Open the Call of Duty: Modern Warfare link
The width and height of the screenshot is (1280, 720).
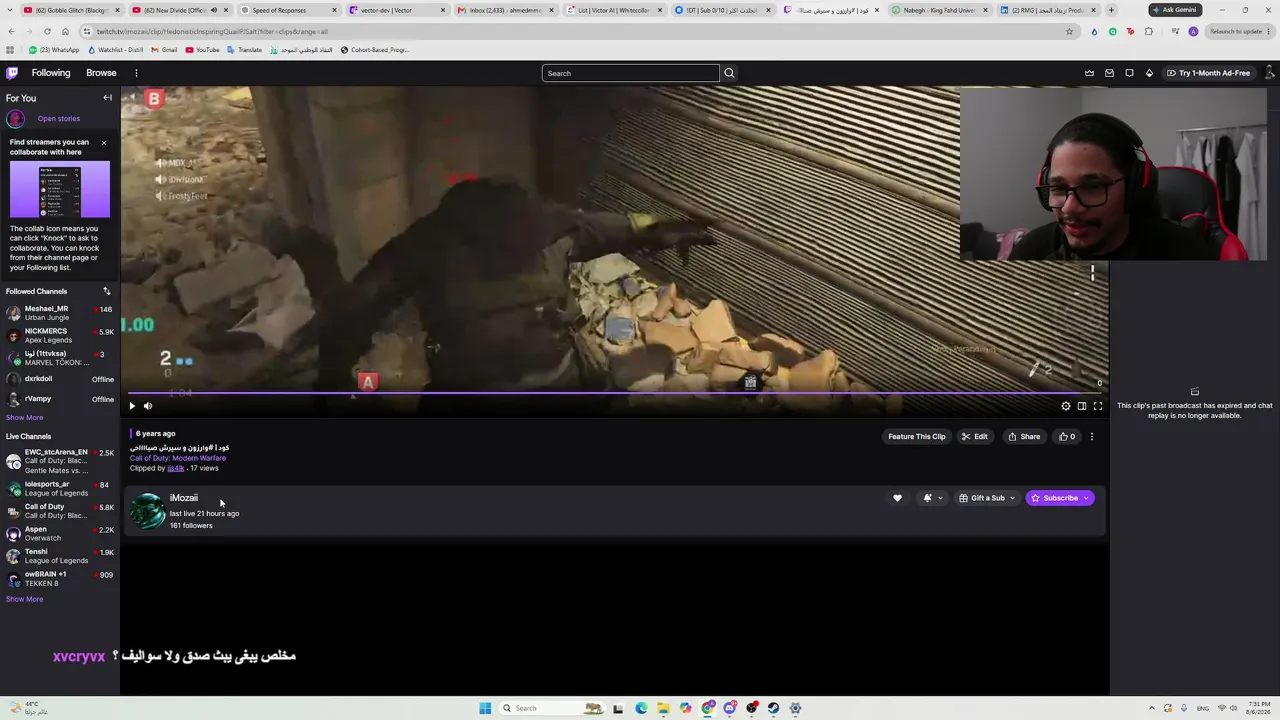point(178,458)
